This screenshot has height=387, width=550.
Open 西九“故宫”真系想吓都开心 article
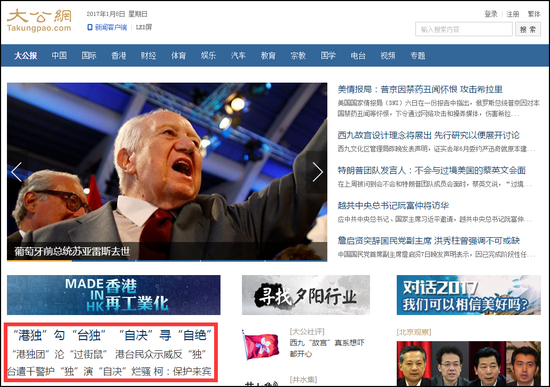[x=327, y=348]
